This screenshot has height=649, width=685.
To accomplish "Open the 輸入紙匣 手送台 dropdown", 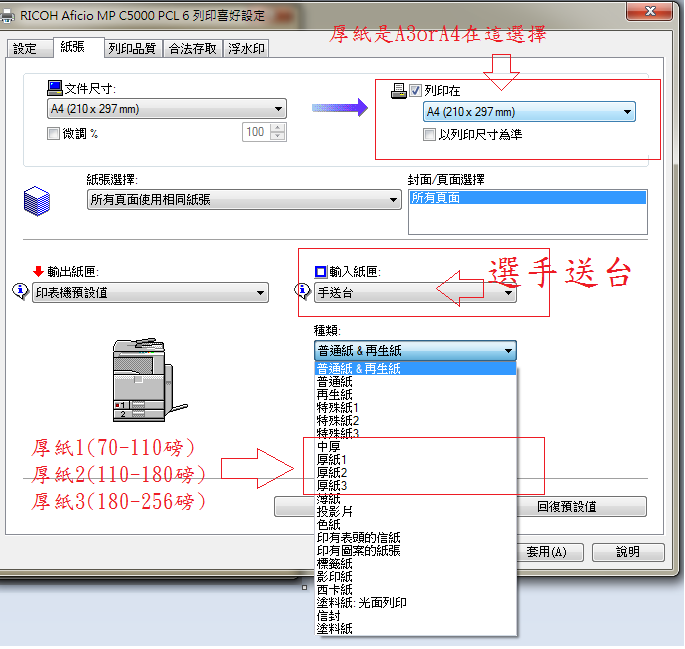I will point(415,293).
